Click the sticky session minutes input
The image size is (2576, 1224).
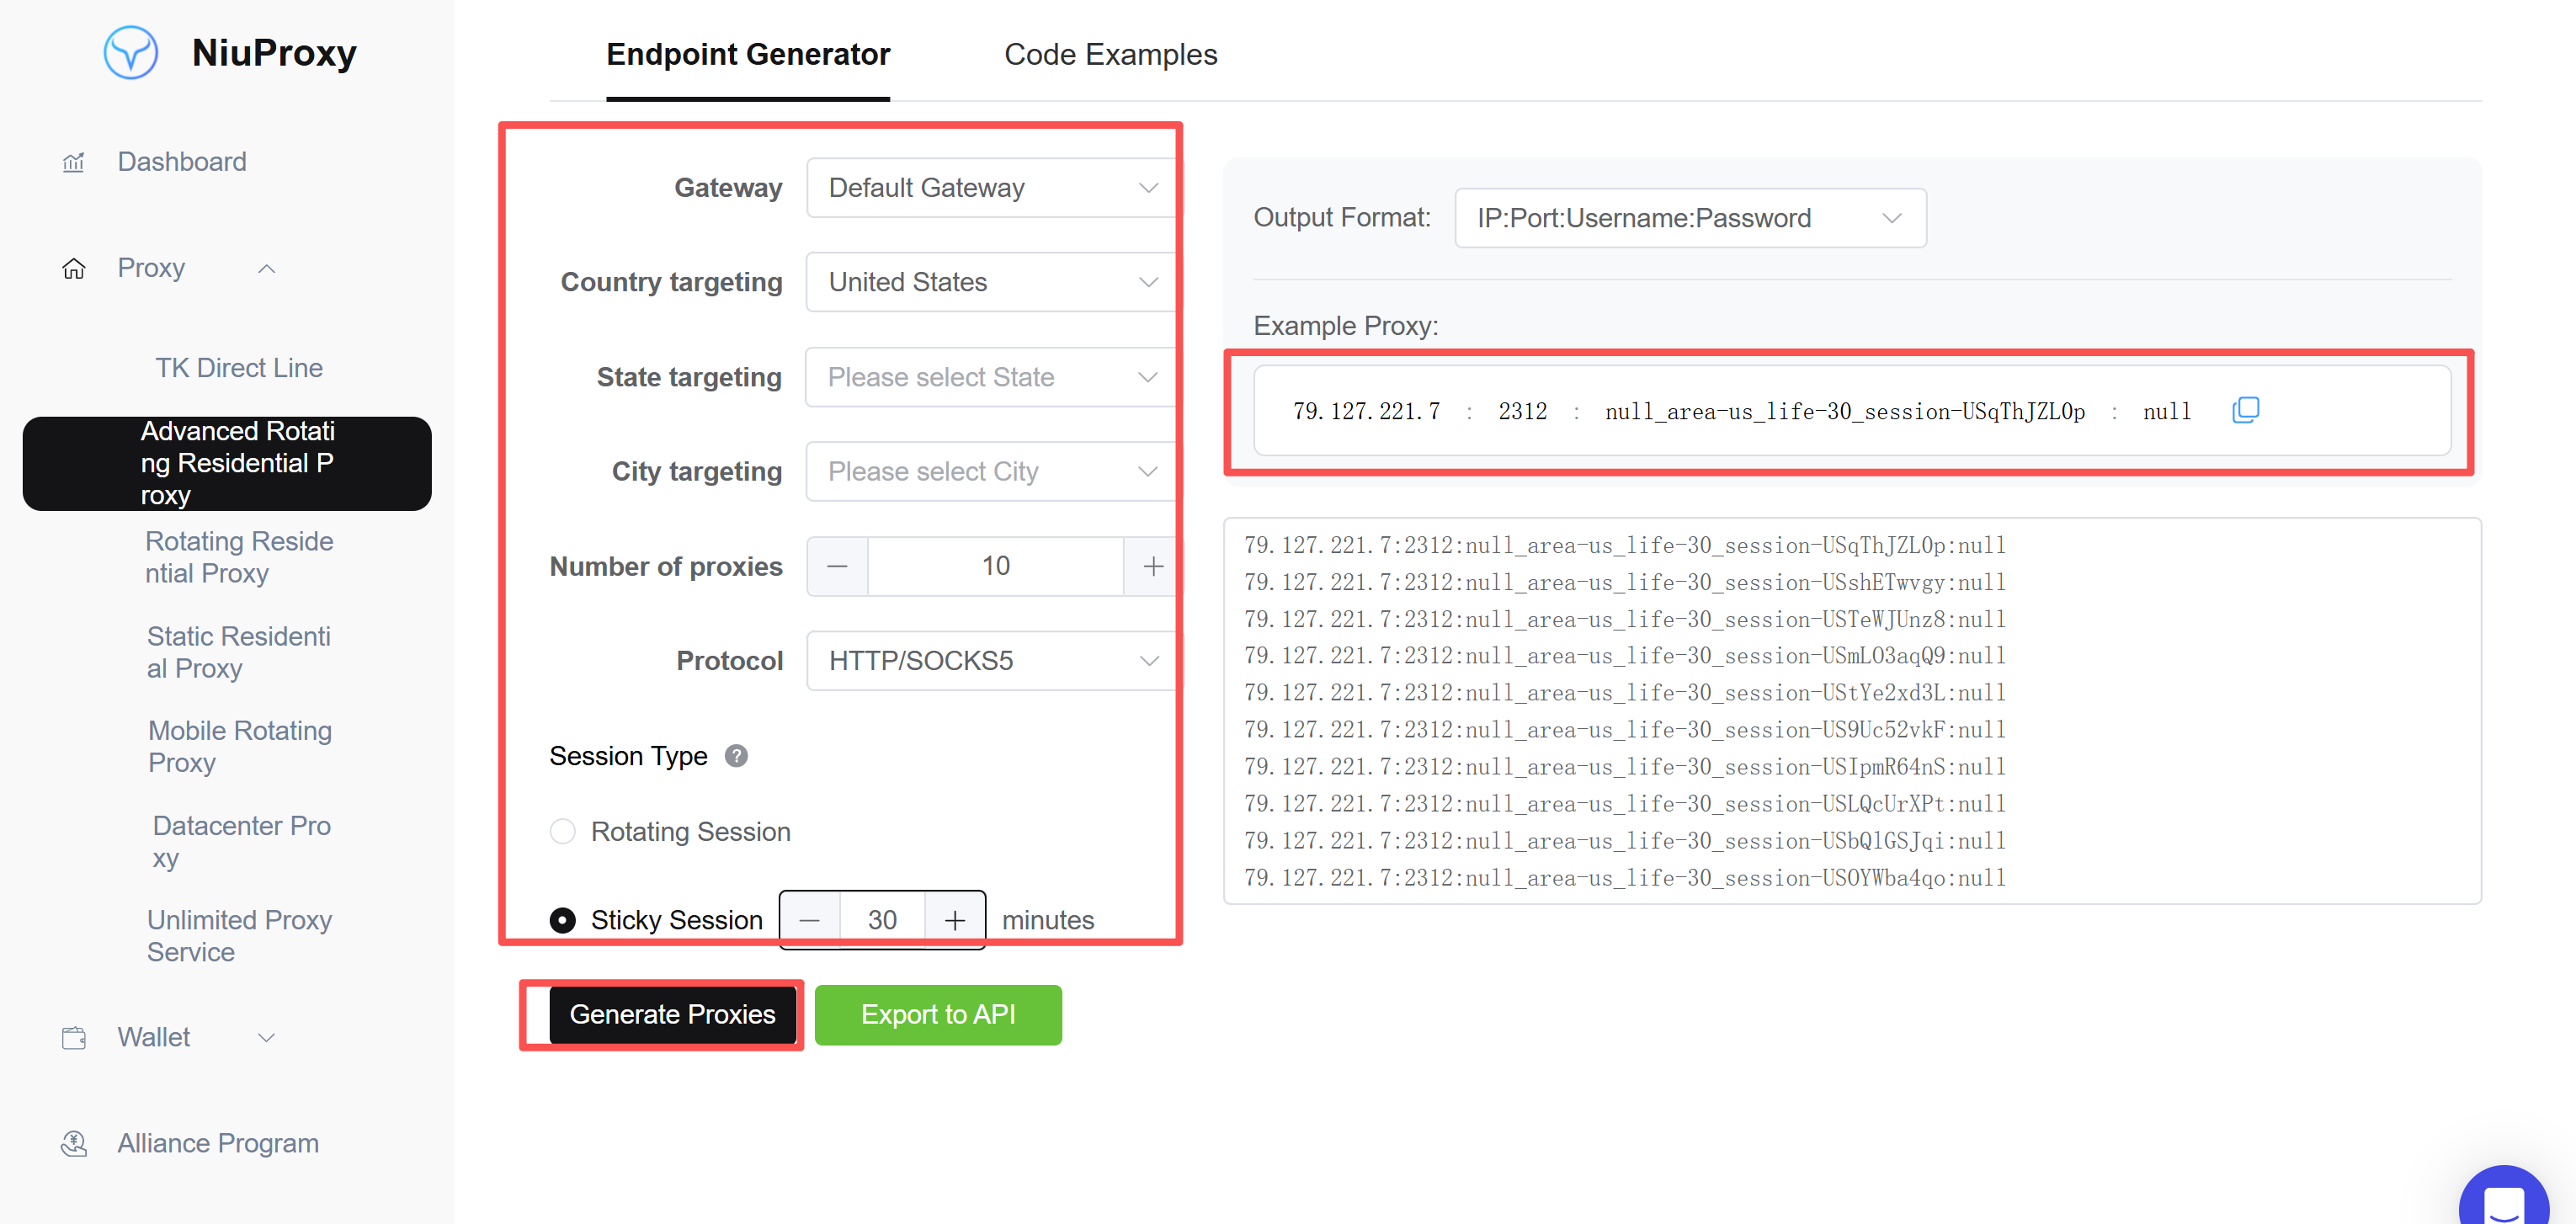pos(882,920)
